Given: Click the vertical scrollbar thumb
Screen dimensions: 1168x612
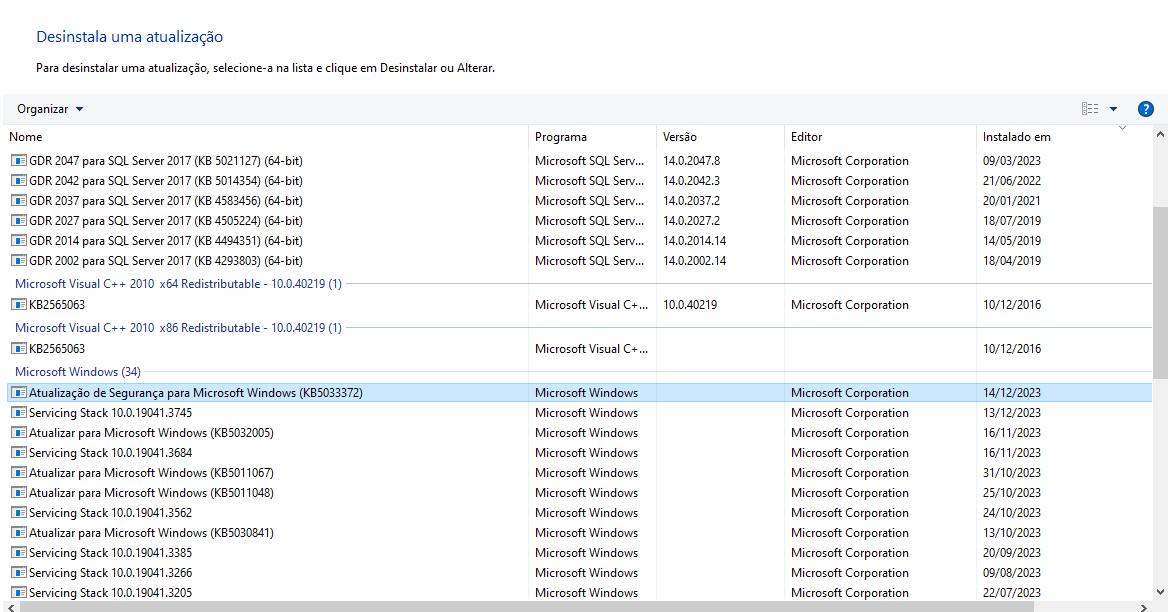Looking at the screenshot, I should [x=1160, y=294].
